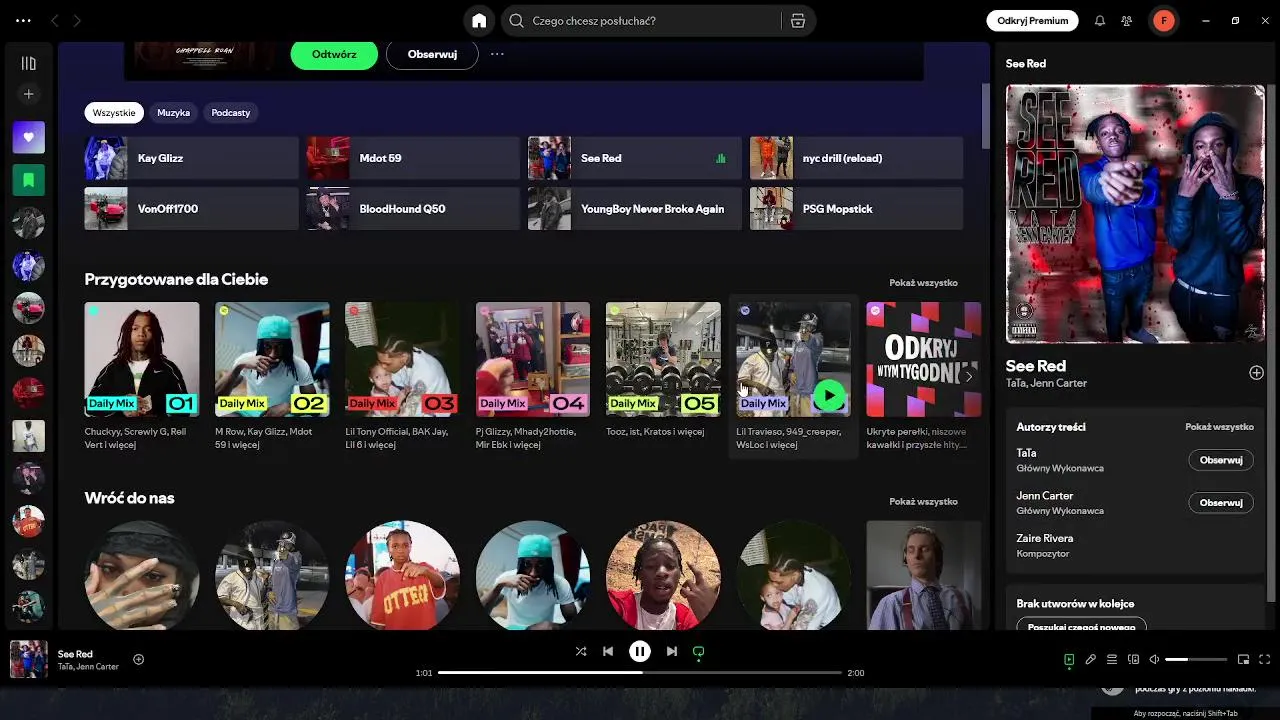Screen dimensions: 1280x720
Task: Skip to previous track
Action: click(x=608, y=651)
